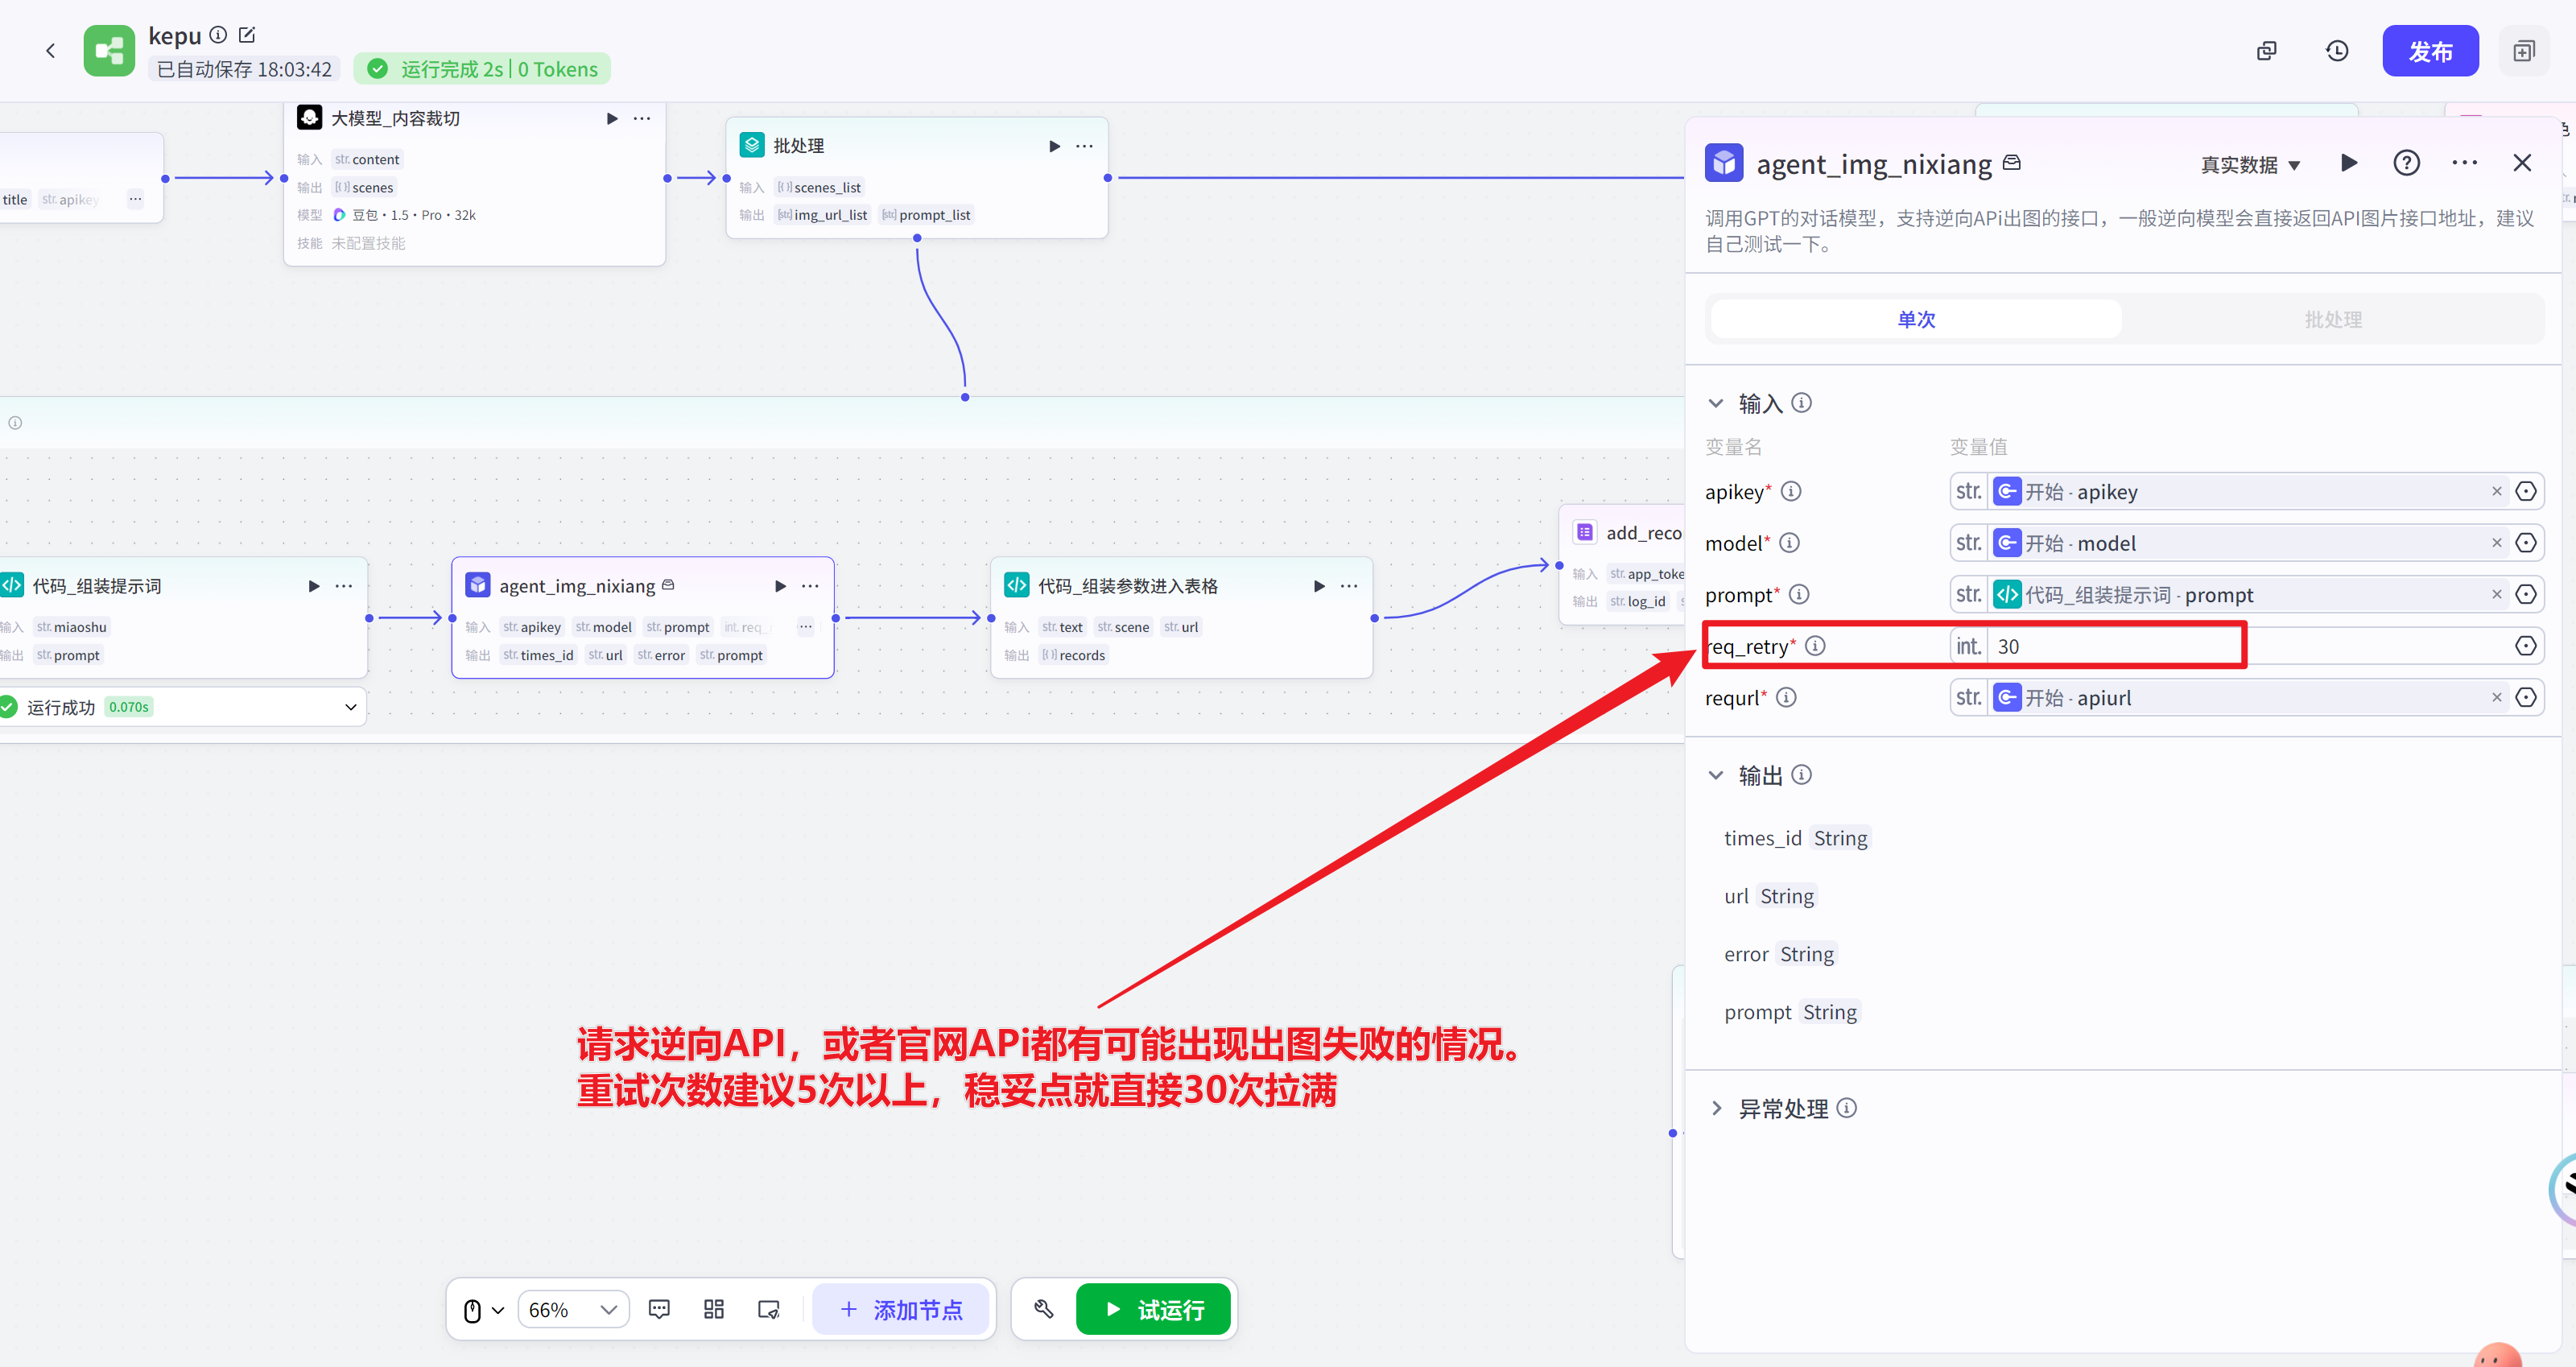Show info for model variable
2576x1367 pixels.
1789,543
